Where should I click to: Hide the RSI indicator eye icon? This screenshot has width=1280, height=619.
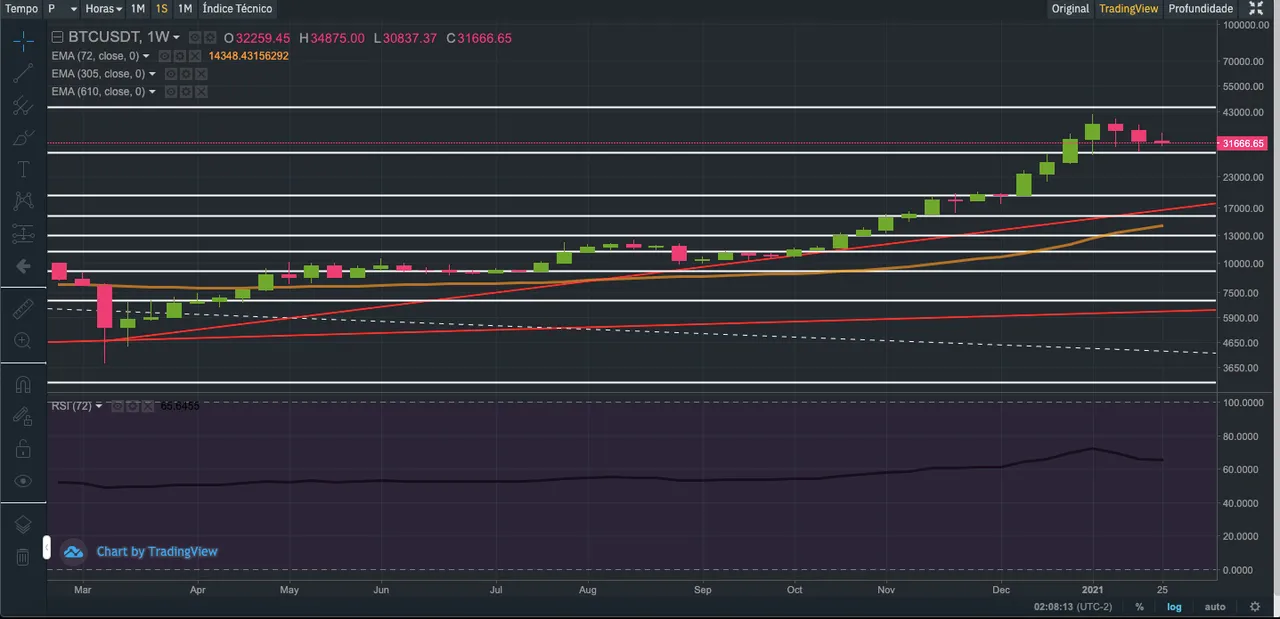[x=117, y=406]
